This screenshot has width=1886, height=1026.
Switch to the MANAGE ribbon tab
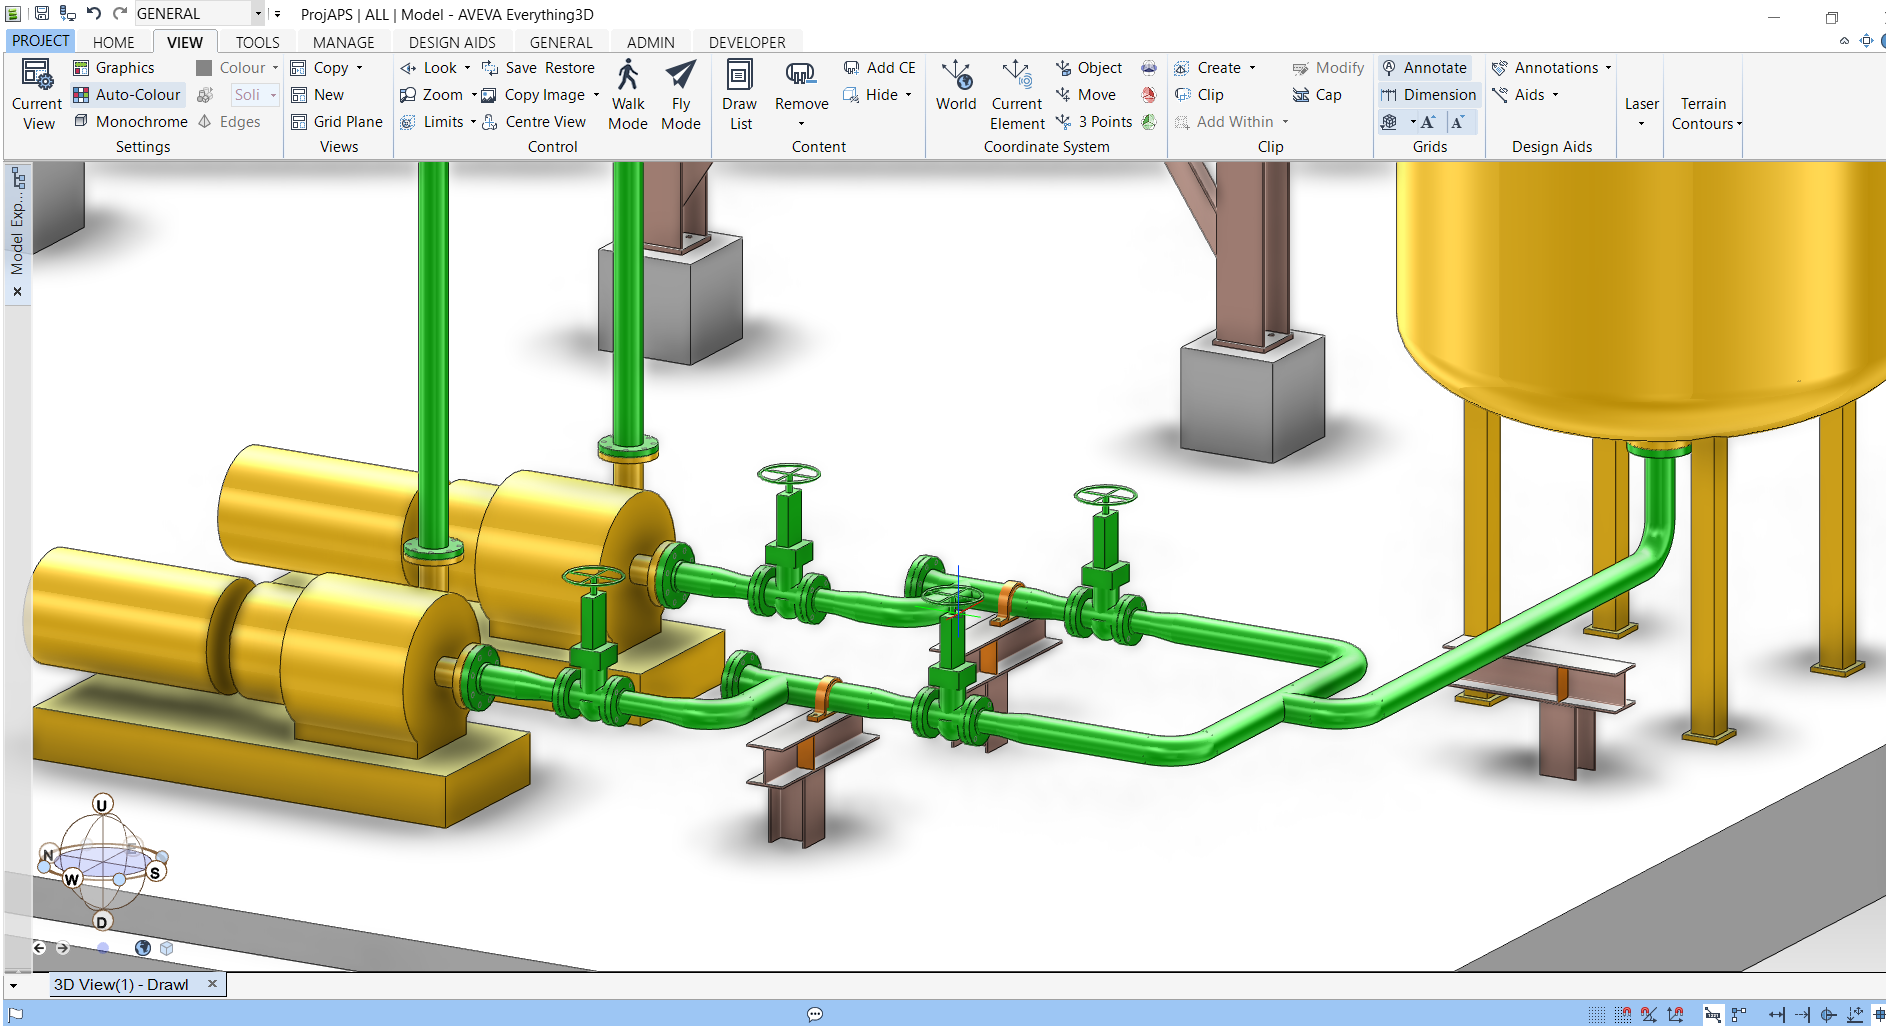[x=343, y=41]
